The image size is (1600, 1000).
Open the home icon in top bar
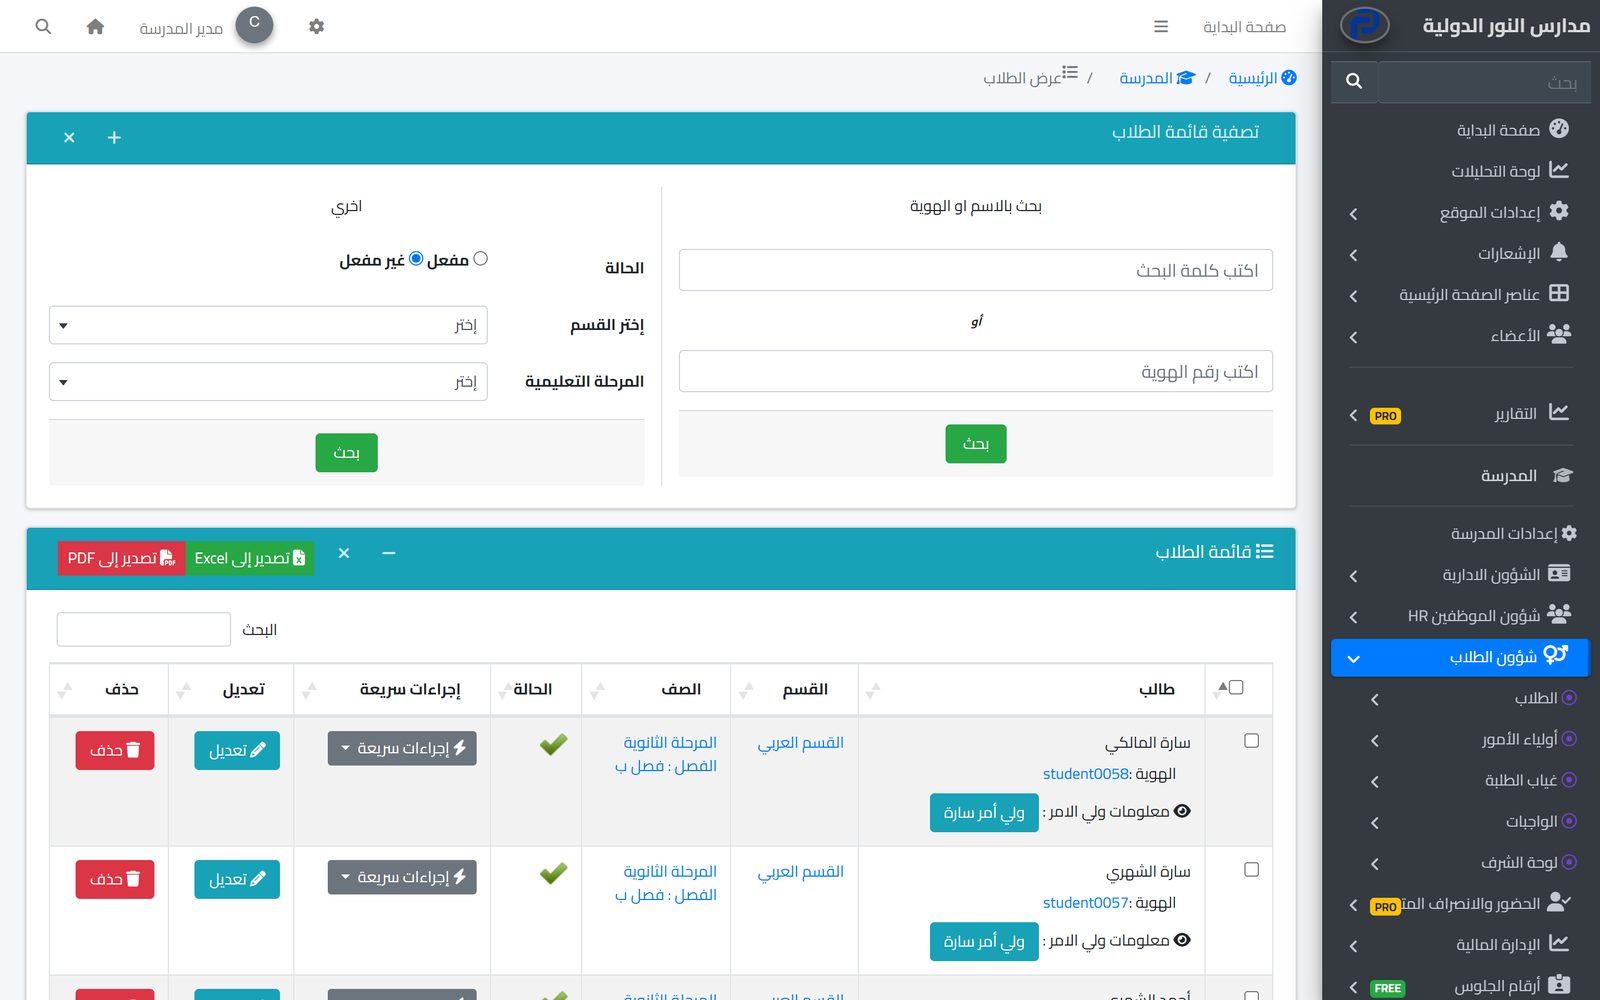click(95, 27)
